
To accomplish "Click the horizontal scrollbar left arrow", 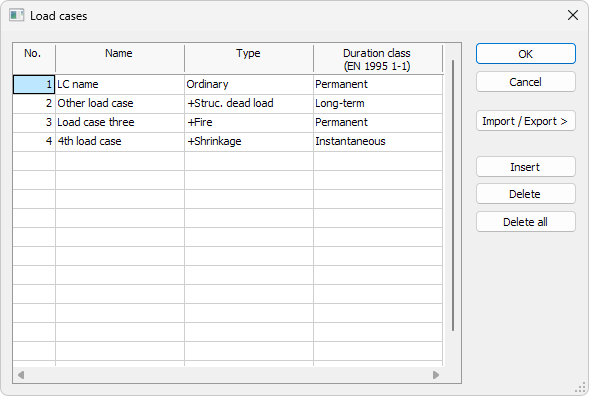I will (x=21, y=375).
